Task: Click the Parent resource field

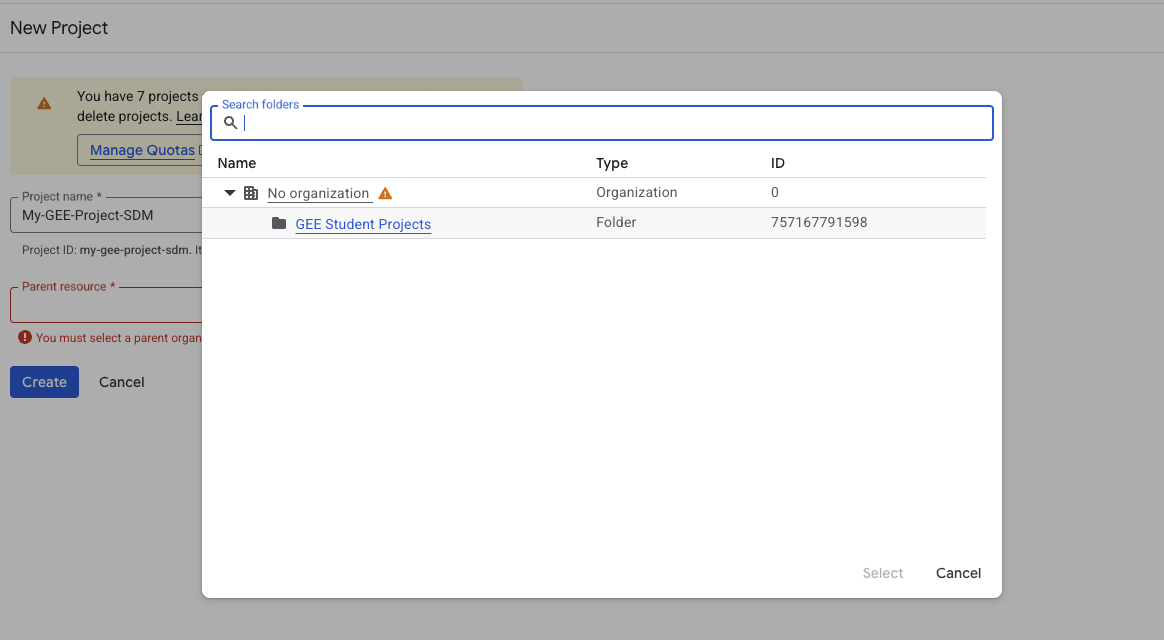Action: [105, 305]
